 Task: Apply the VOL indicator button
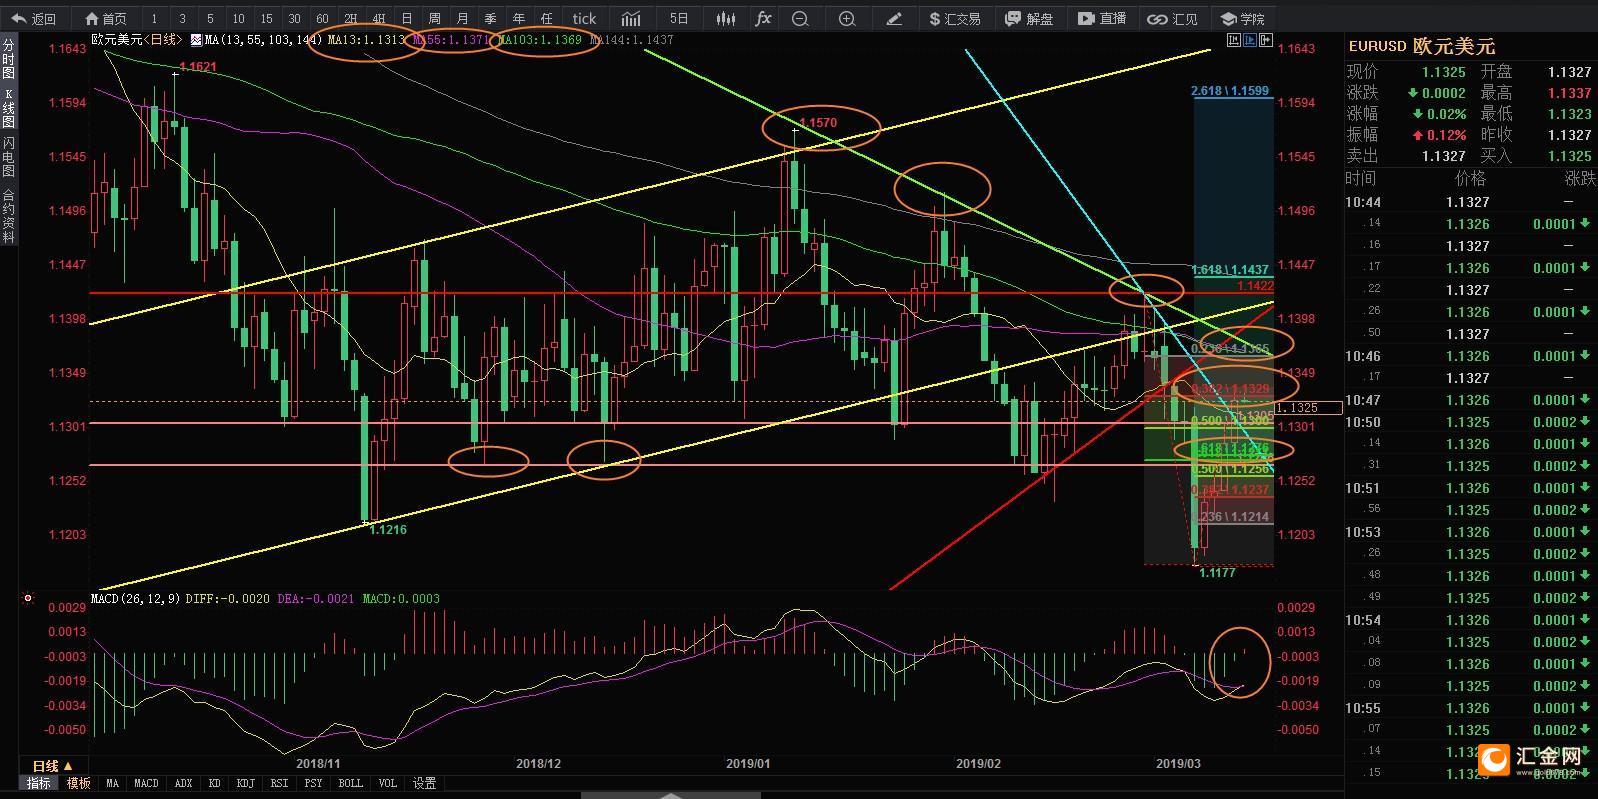tap(387, 783)
